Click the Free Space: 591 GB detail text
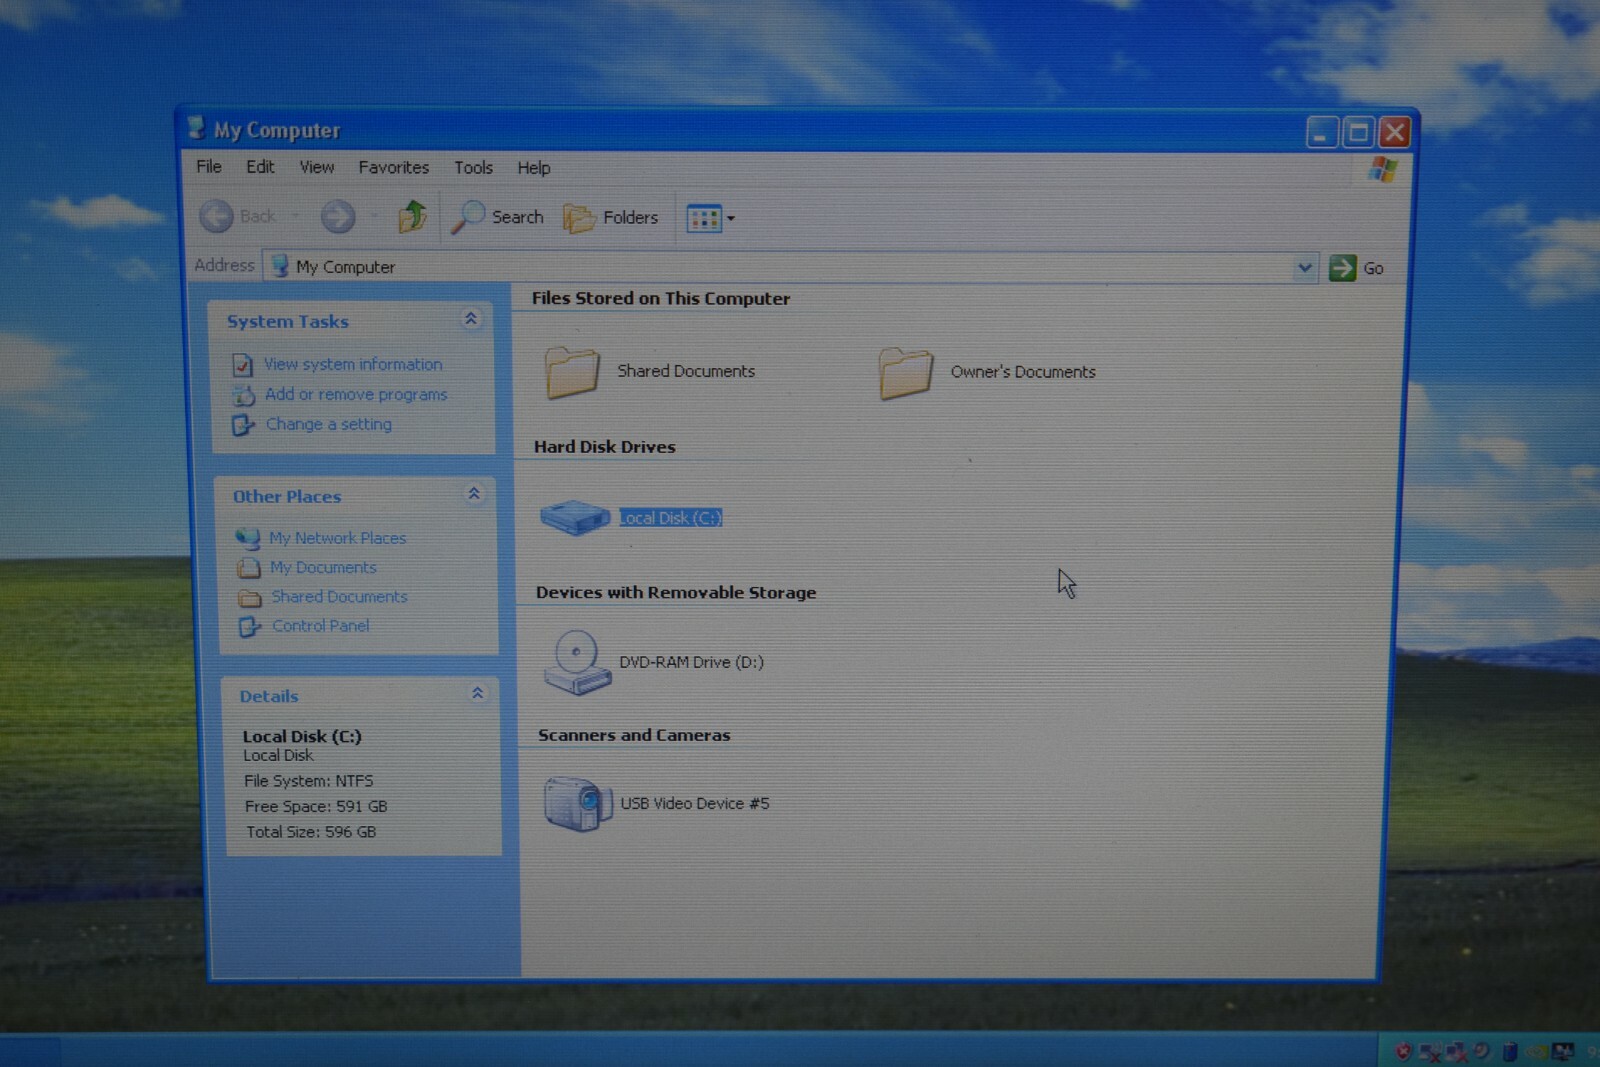1600x1067 pixels. tap(316, 806)
